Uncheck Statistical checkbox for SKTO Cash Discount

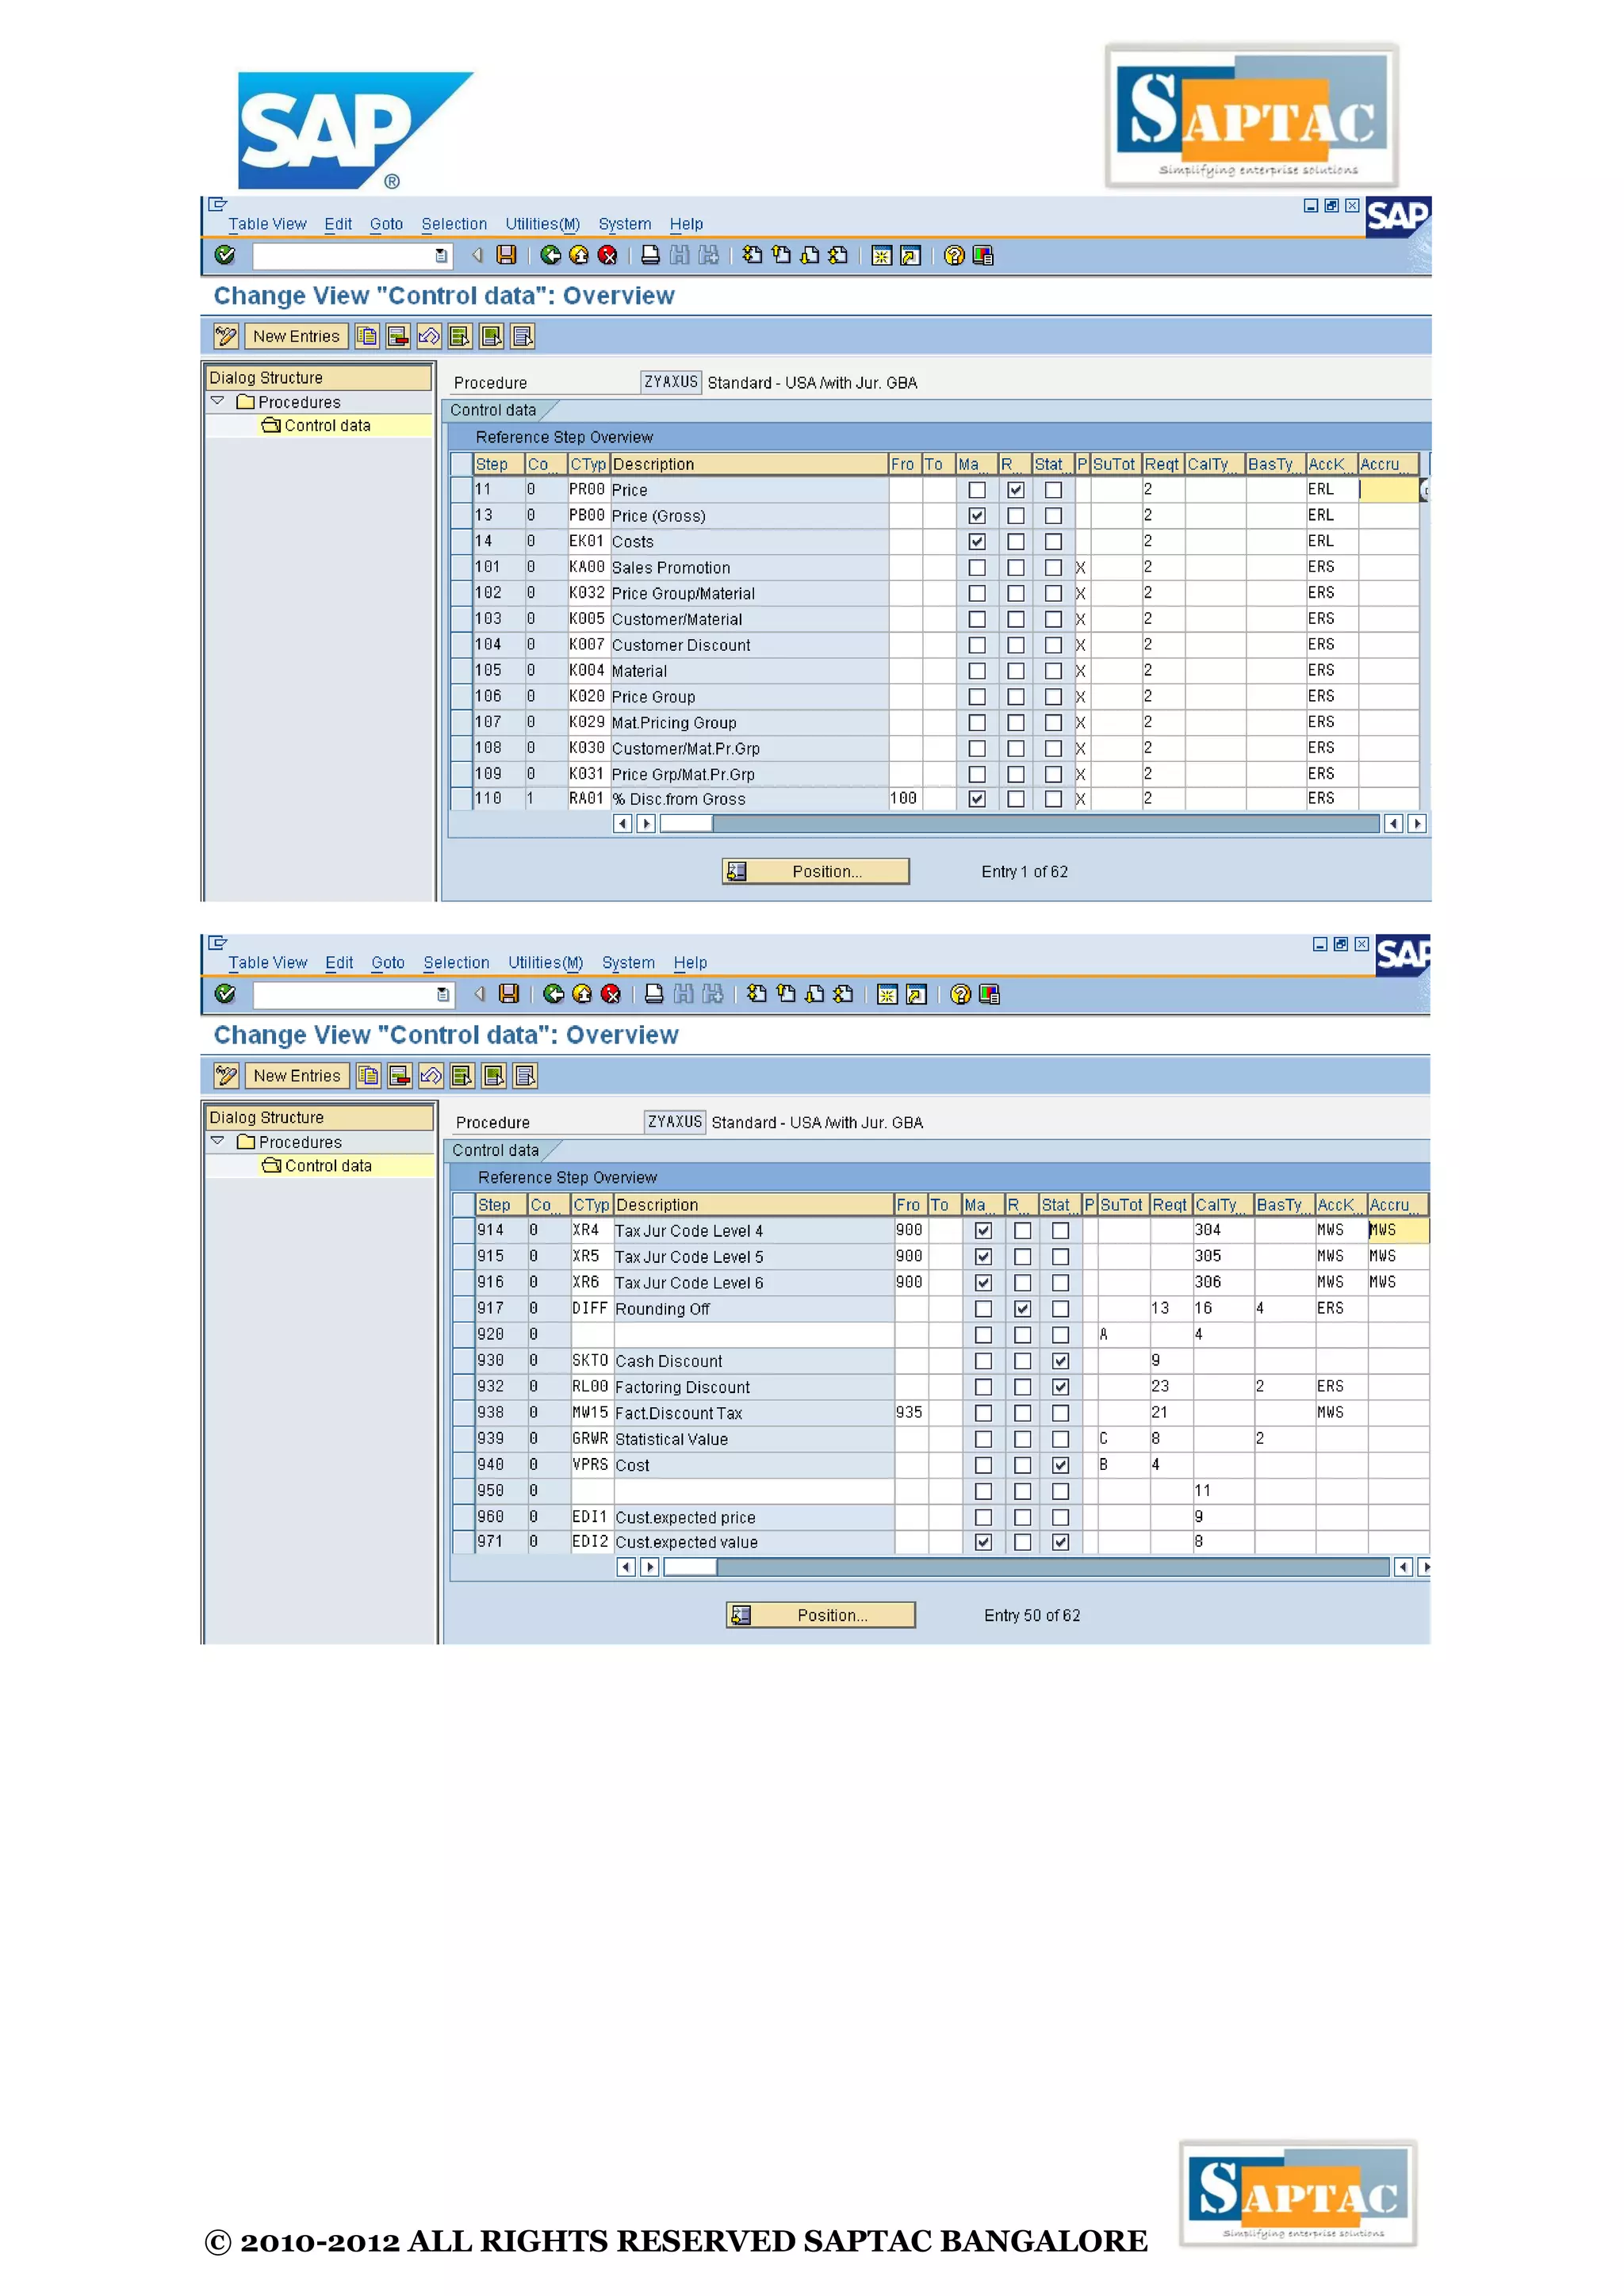coord(1060,1361)
